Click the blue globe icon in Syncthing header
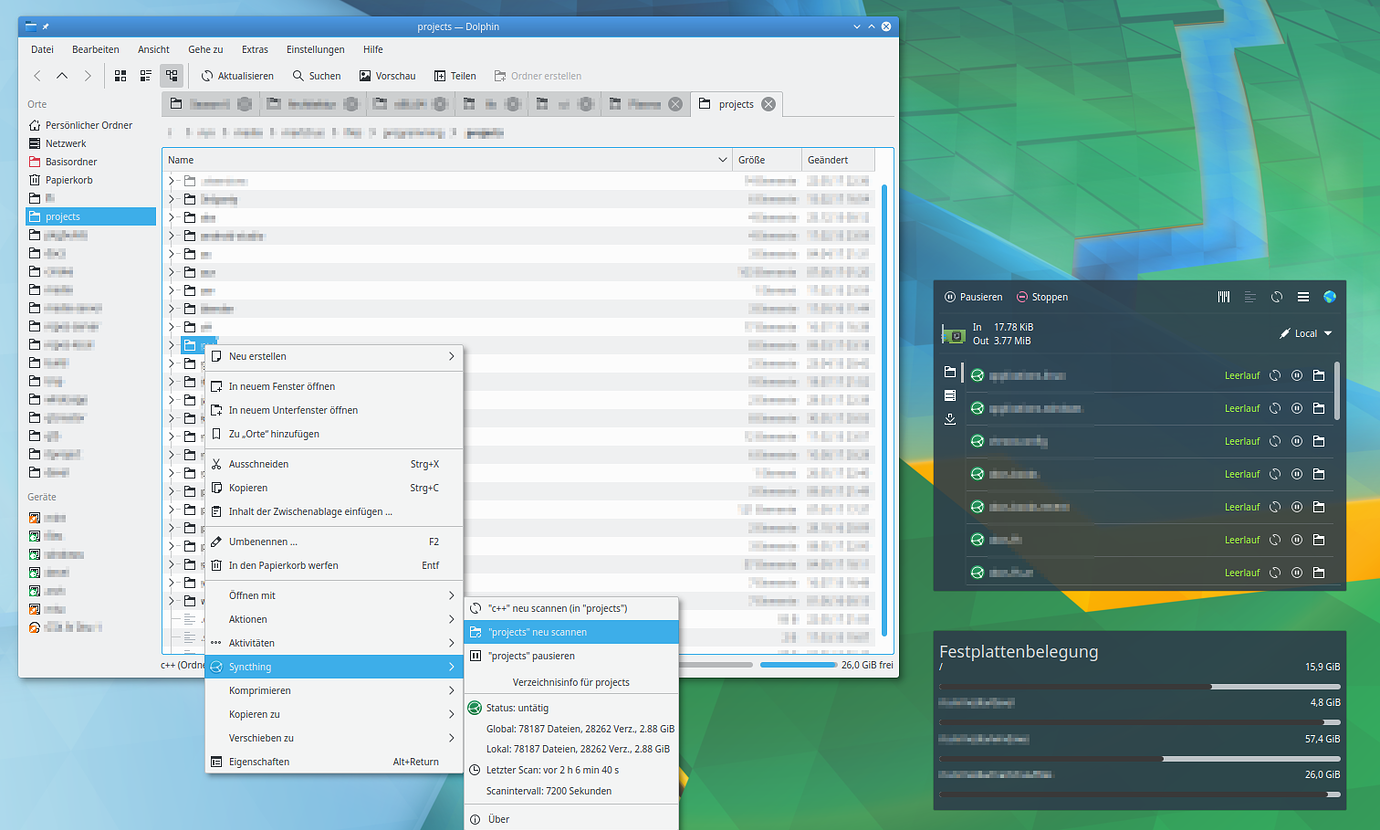Viewport: 1380px width, 830px height. [1329, 296]
